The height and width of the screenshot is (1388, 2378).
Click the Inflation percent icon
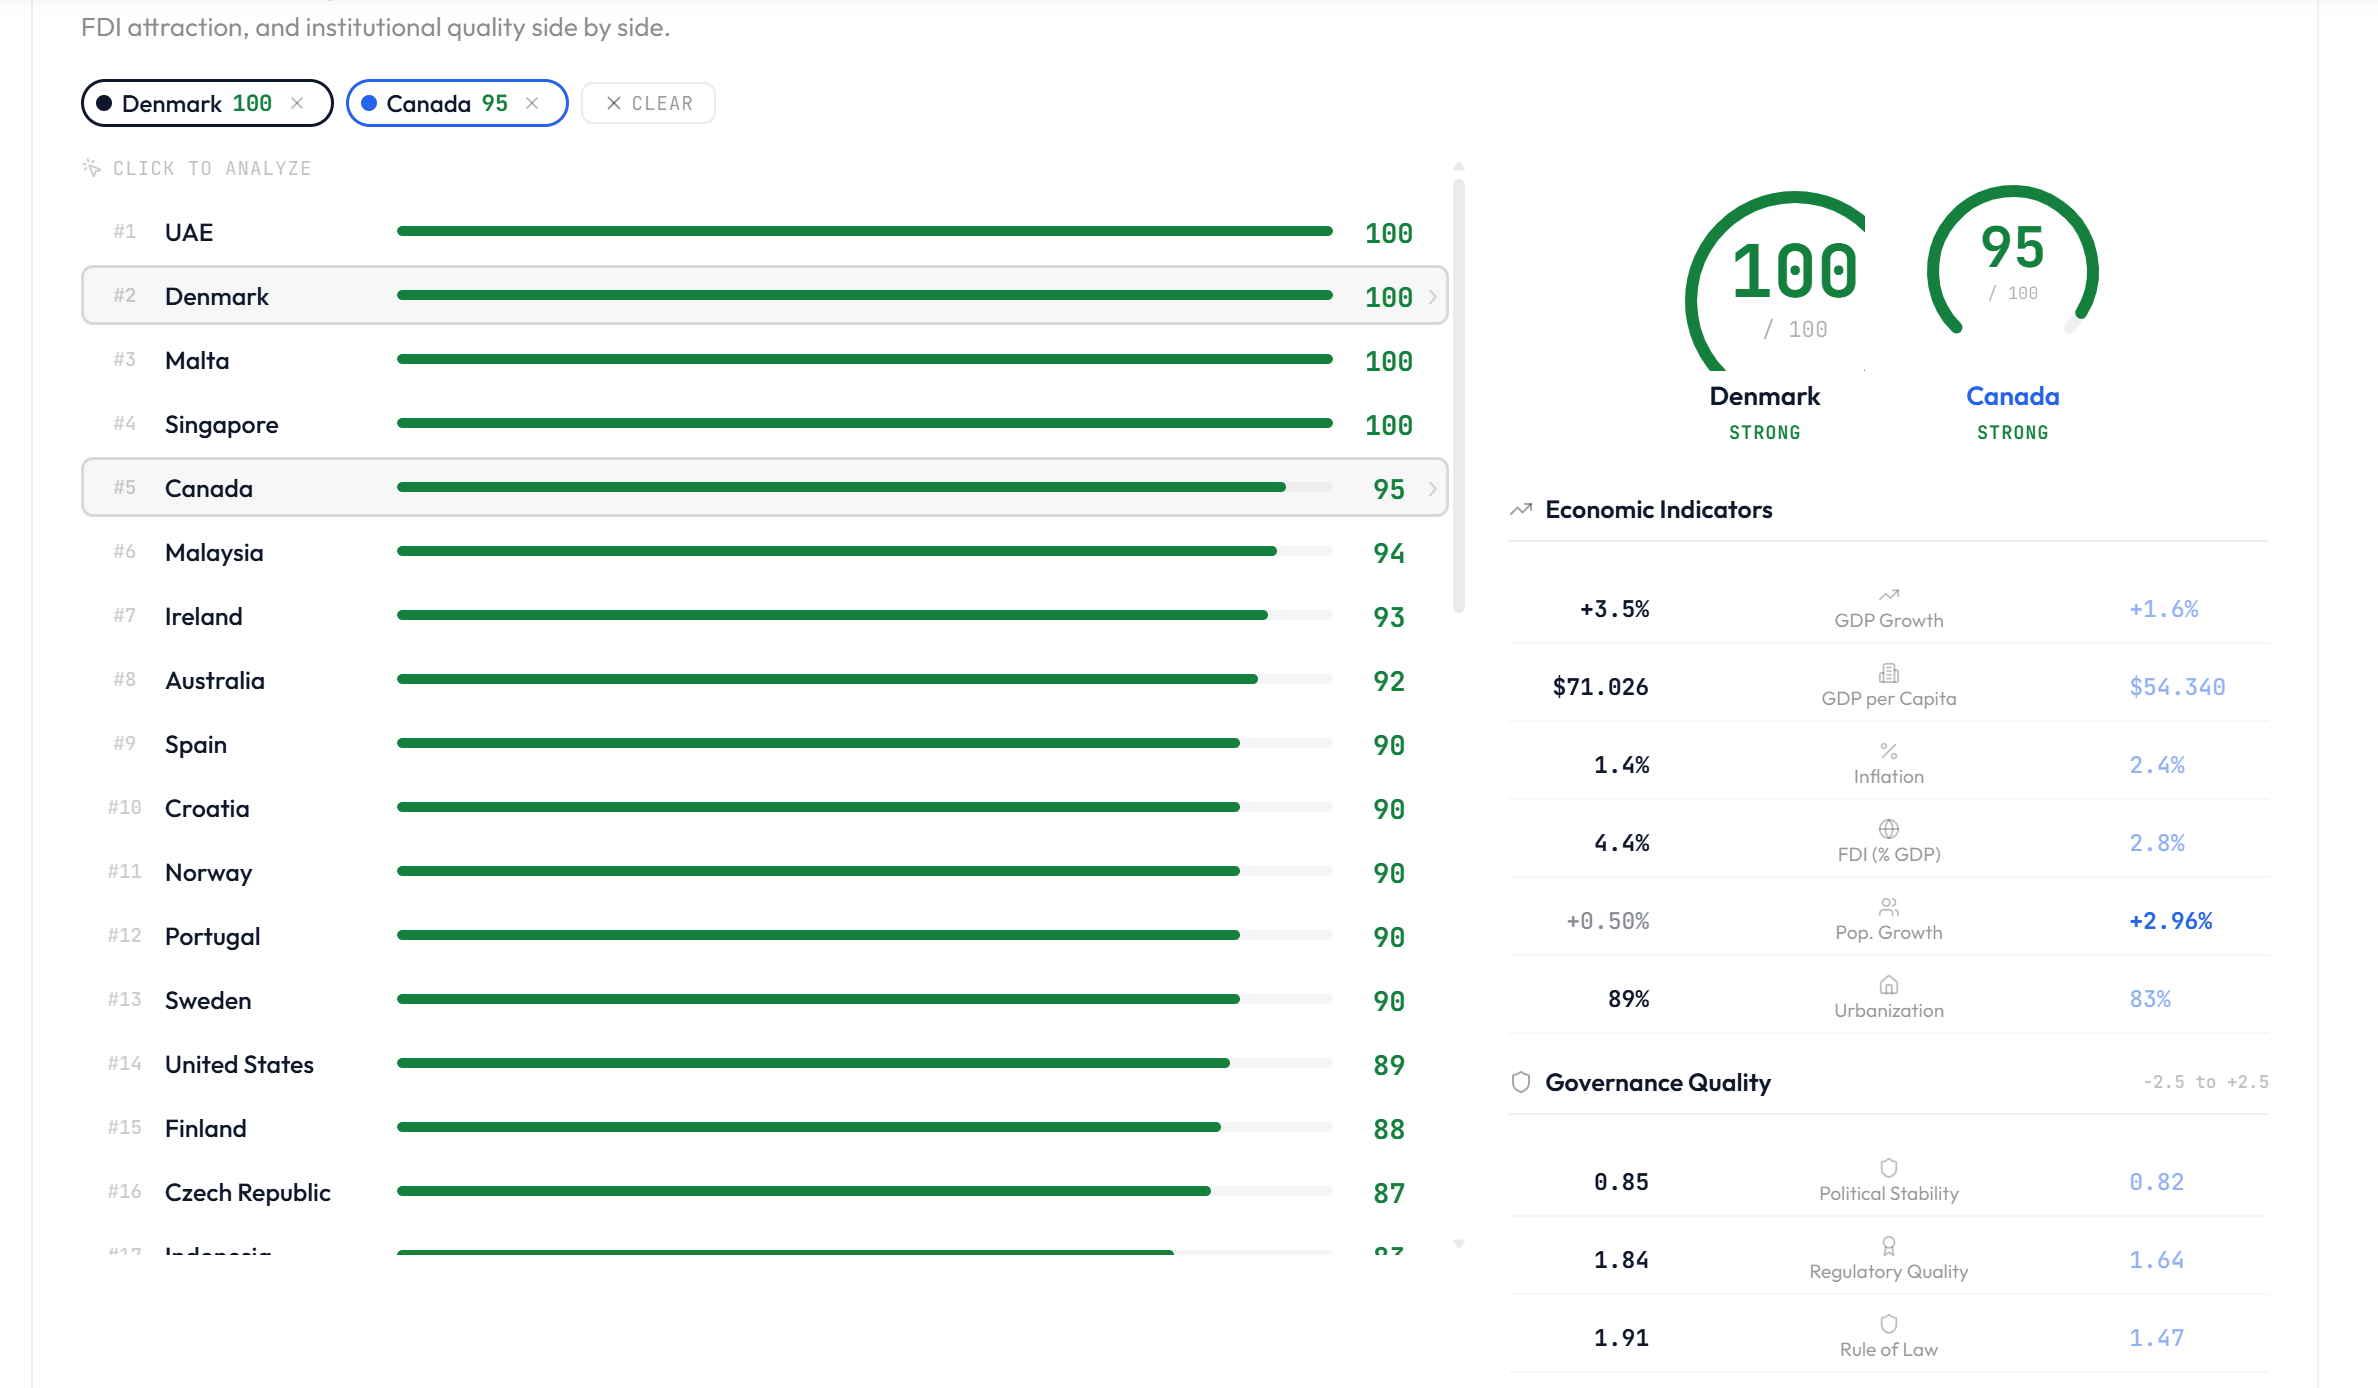coord(1888,751)
